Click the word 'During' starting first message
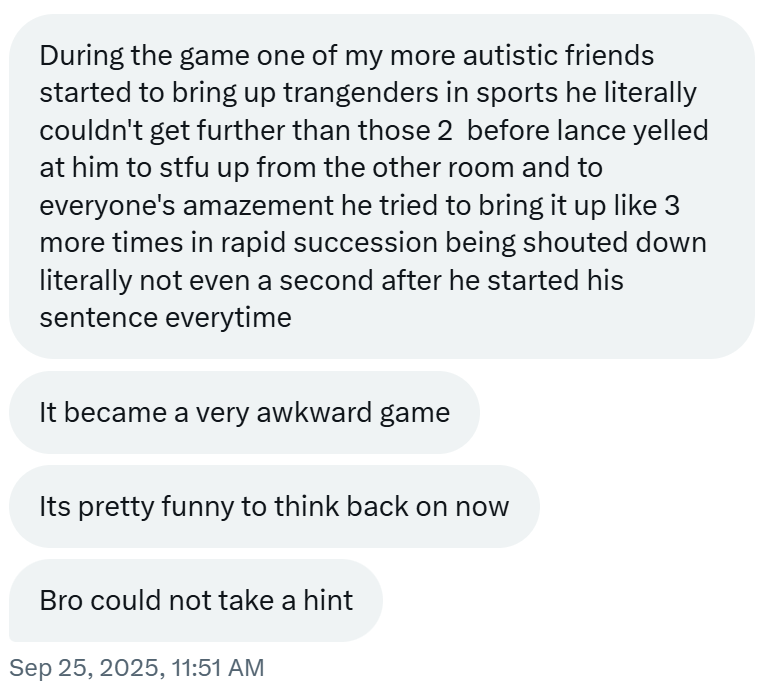This screenshot has width=763, height=697. click(81, 55)
